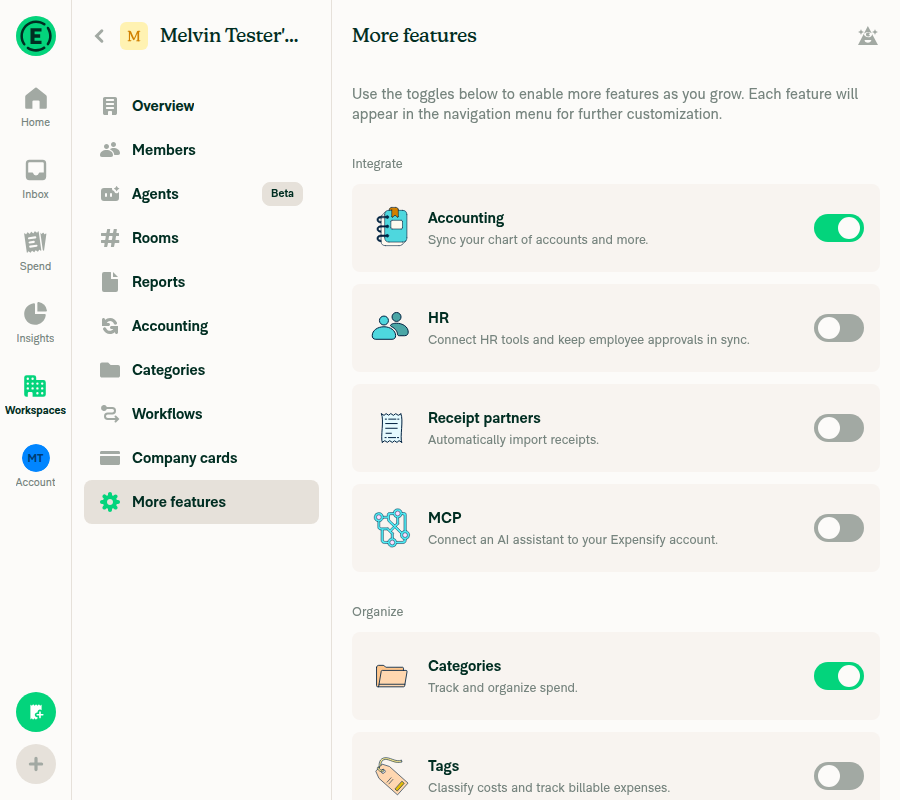900x800 pixels.
Task: Go back using the left chevron
Action: point(99,36)
